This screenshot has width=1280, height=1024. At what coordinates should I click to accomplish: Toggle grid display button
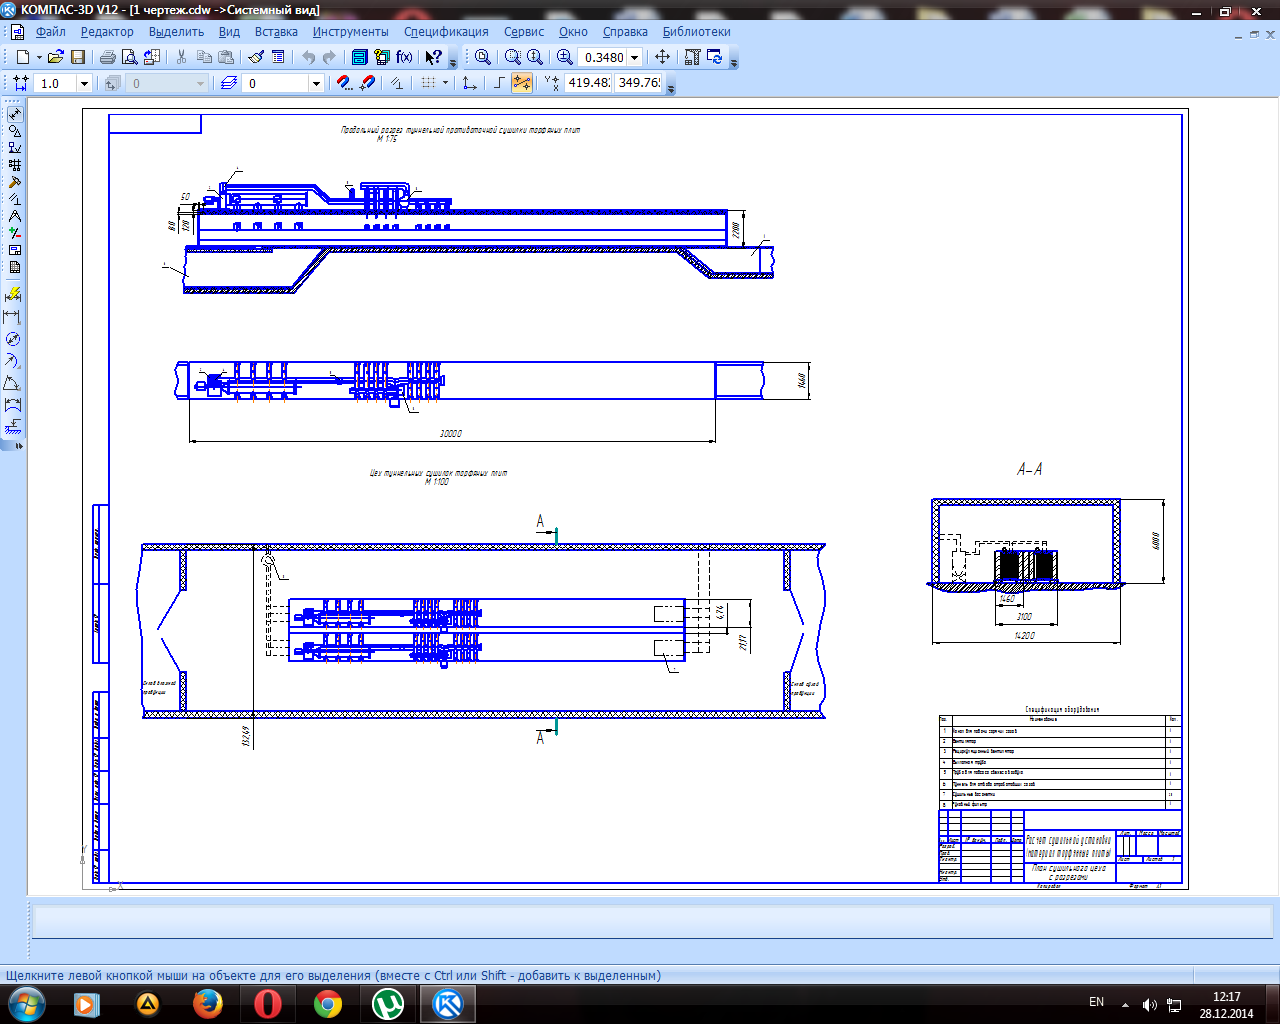tap(429, 83)
